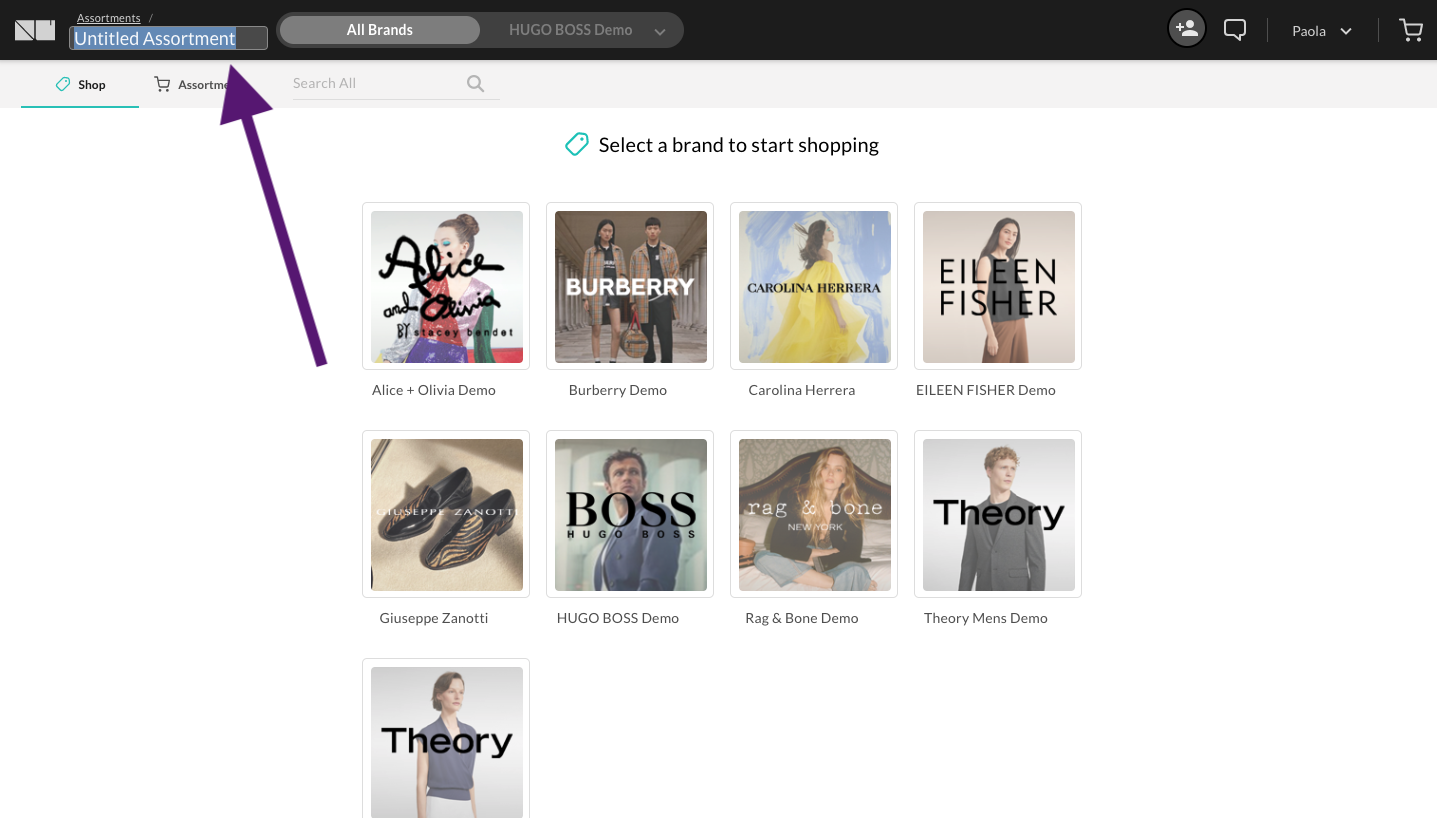
Task: Click the Burberry Demo label
Action: 618,390
